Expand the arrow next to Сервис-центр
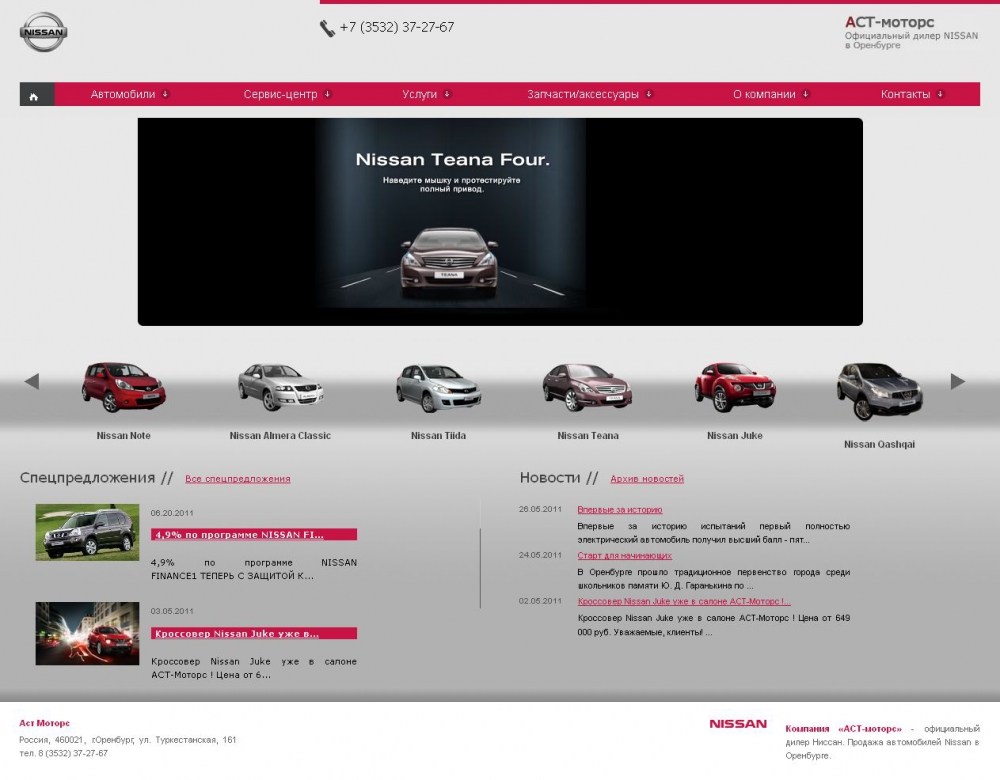This screenshot has height=780, width=1000. 327,94
